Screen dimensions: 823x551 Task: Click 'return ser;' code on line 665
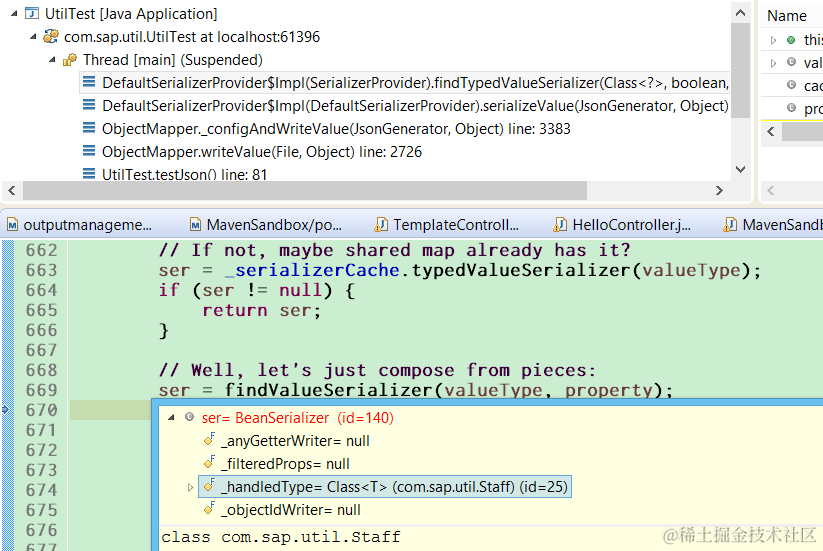(261, 310)
